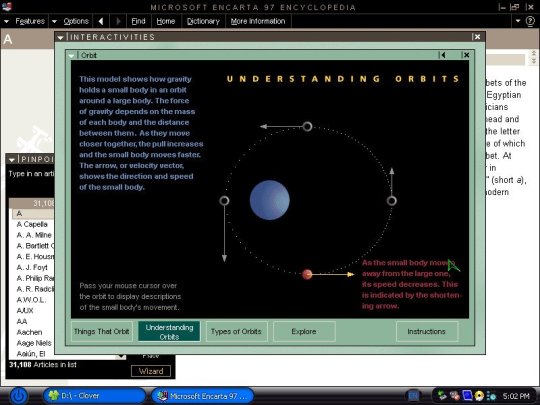Expand the Interactivities title dropdown arrow
Screen dimensions: 540x405
(x=61, y=37)
